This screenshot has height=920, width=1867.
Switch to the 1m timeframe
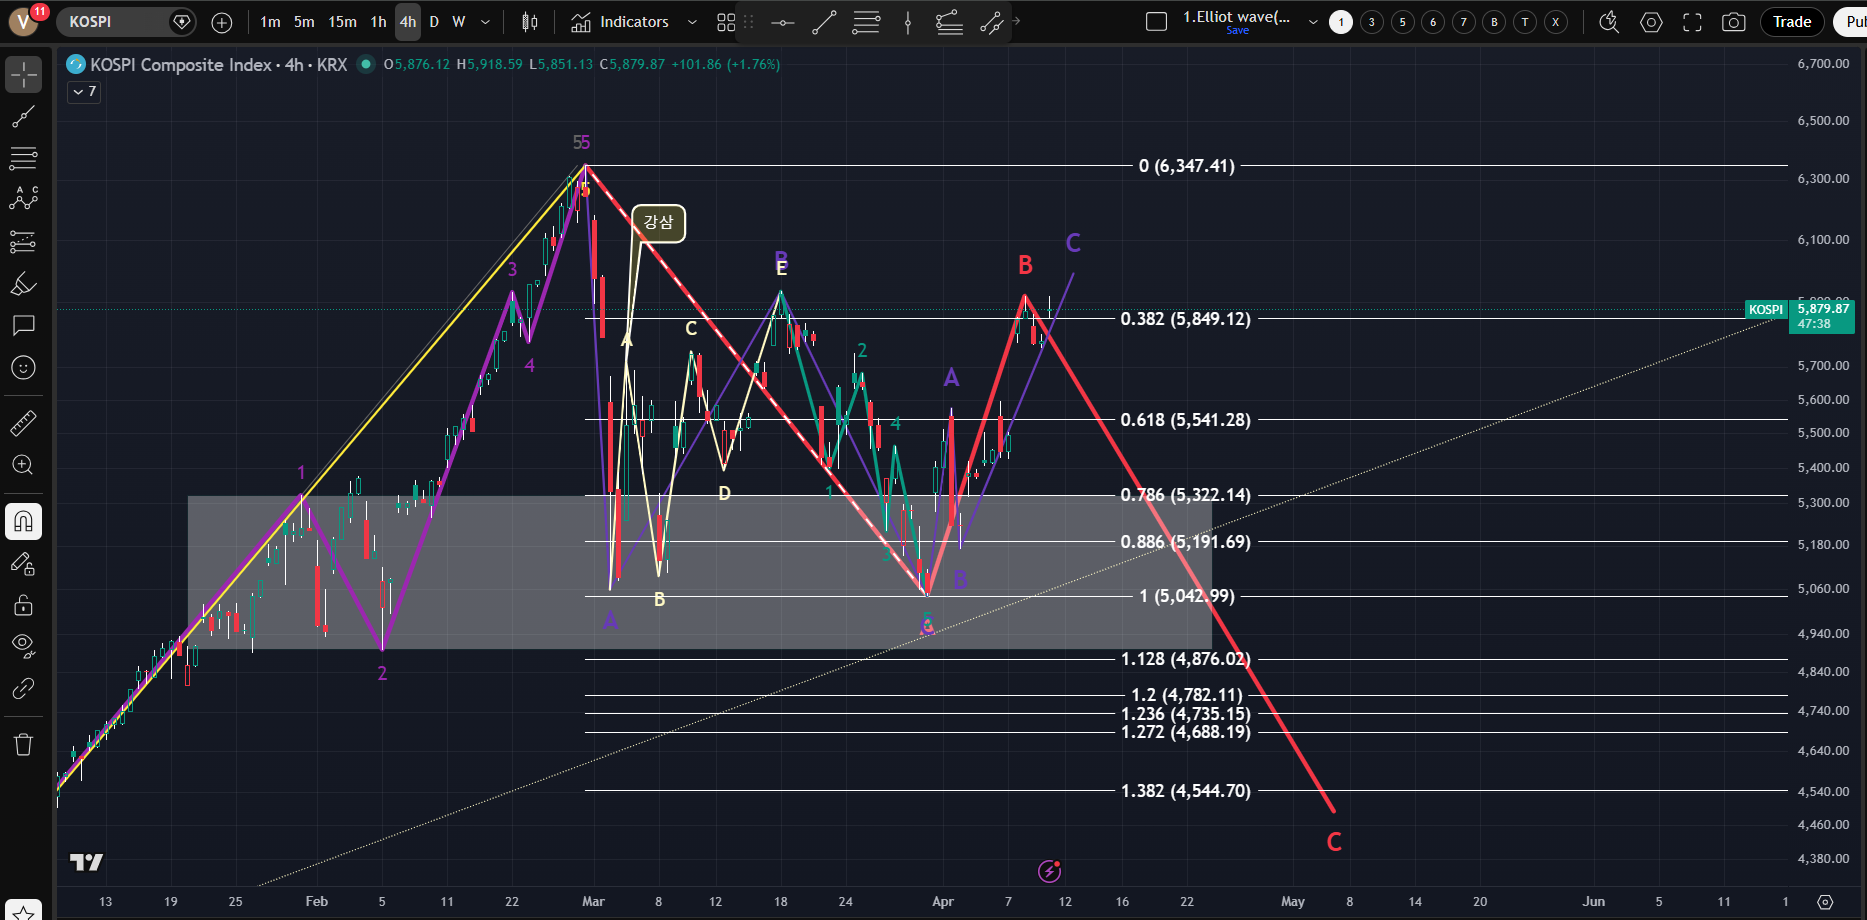pos(270,22)
